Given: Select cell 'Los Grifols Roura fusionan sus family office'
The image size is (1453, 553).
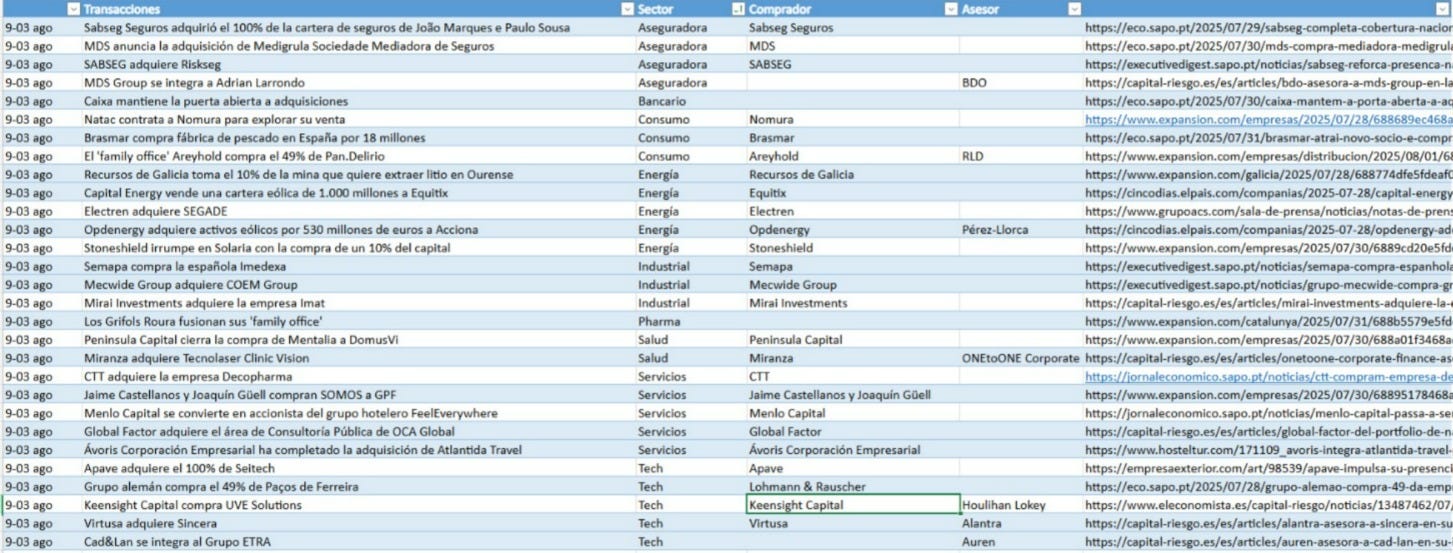Looking at the screenshot, I should pyautogui.click(x=358, y=322).
